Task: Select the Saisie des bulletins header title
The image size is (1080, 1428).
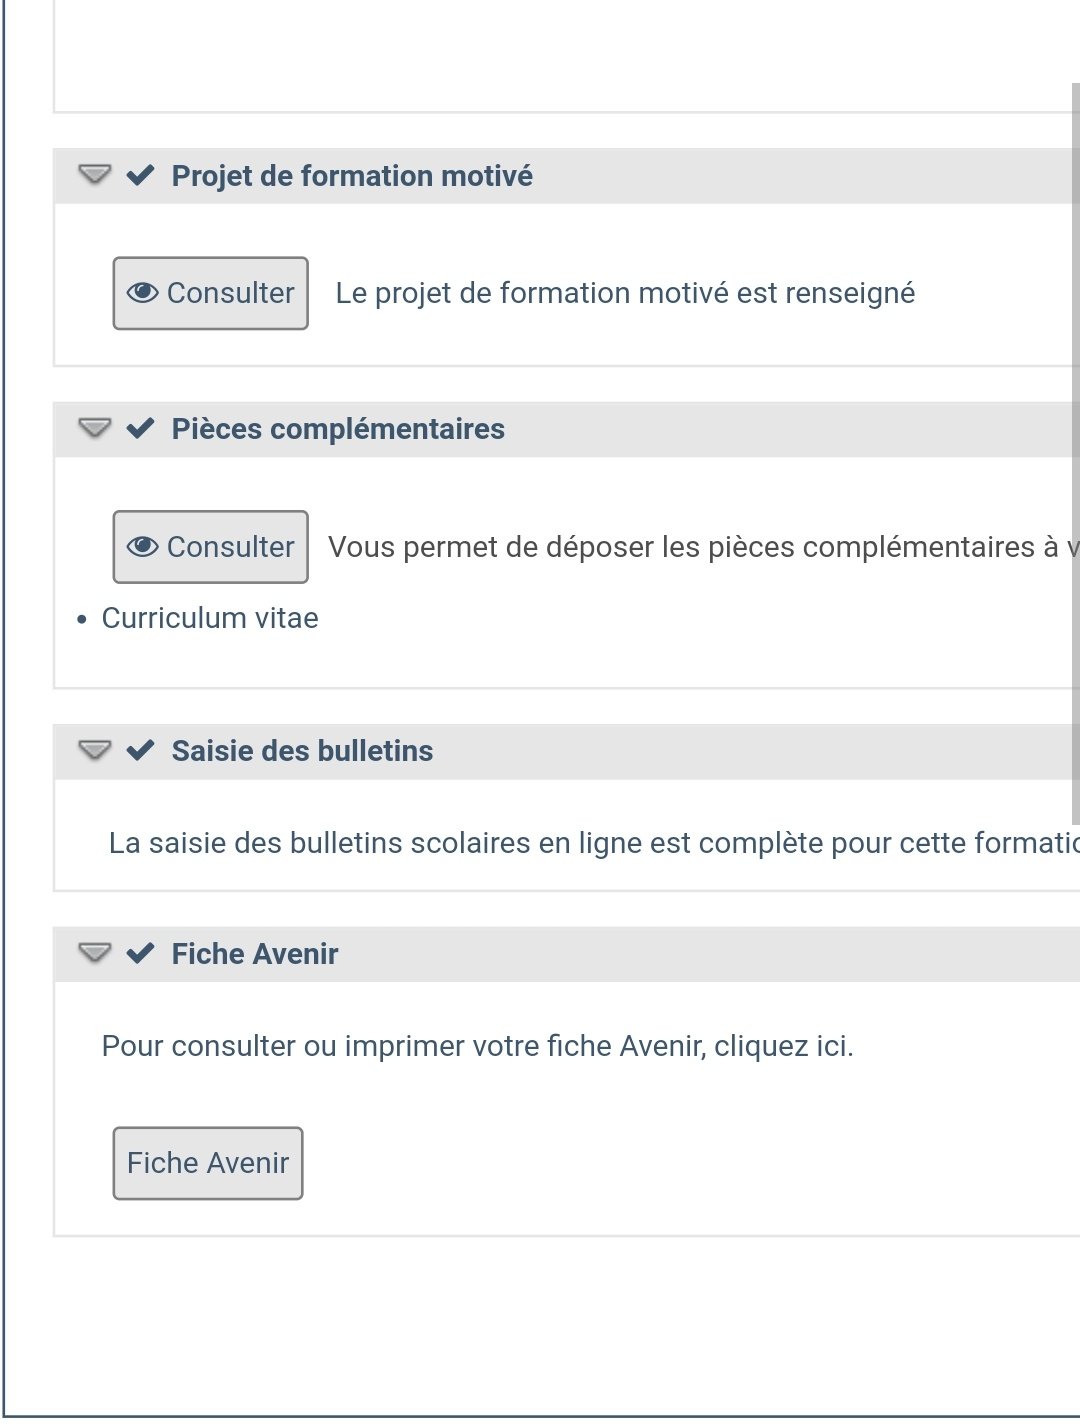Action: pyautogui.click(x=302, y=751)
